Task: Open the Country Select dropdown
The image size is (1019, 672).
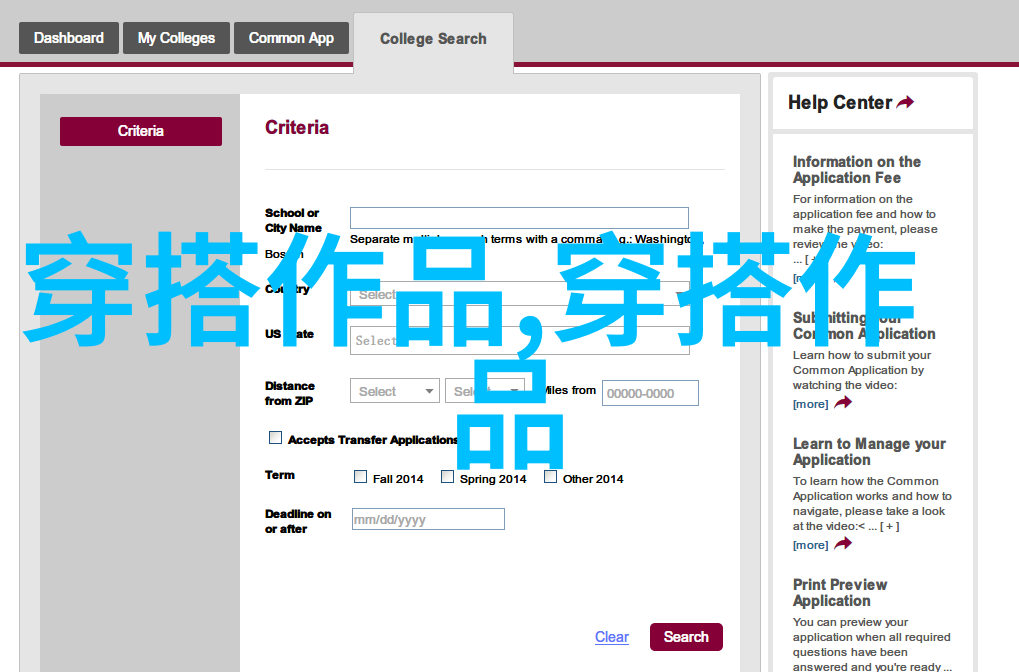Action: 520,295
